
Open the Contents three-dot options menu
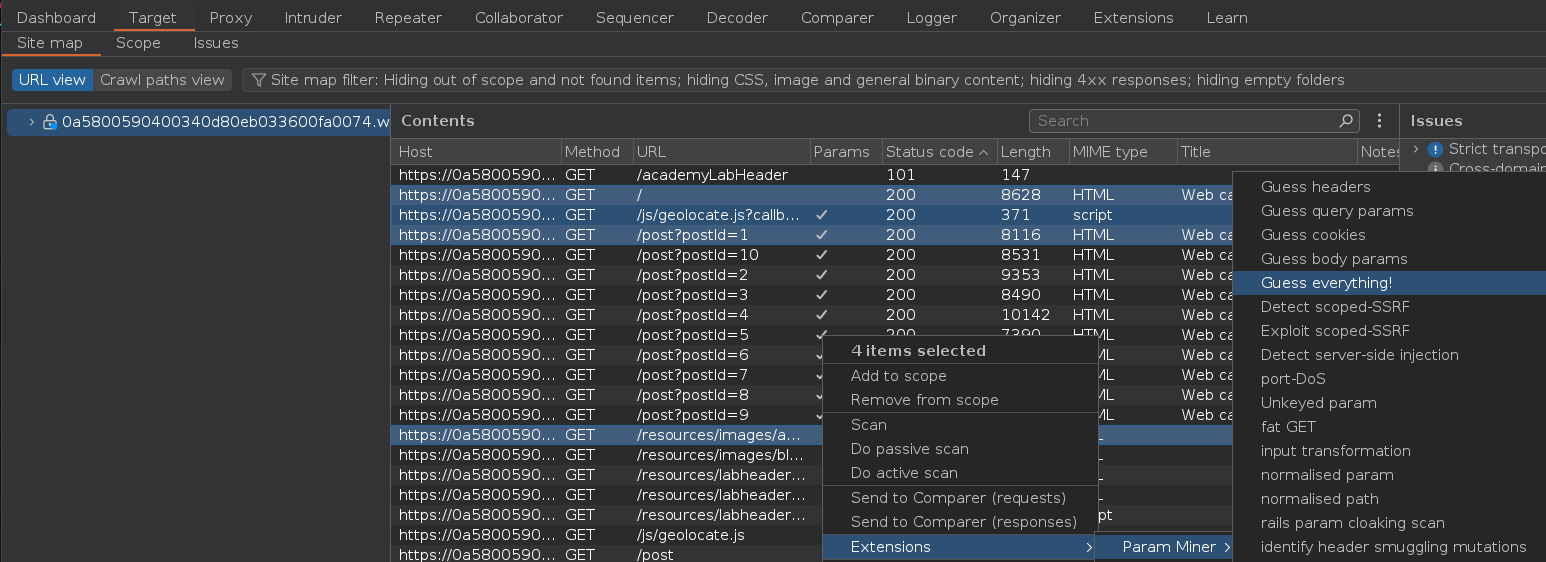pyautogui.click(x=1379, y=121)
